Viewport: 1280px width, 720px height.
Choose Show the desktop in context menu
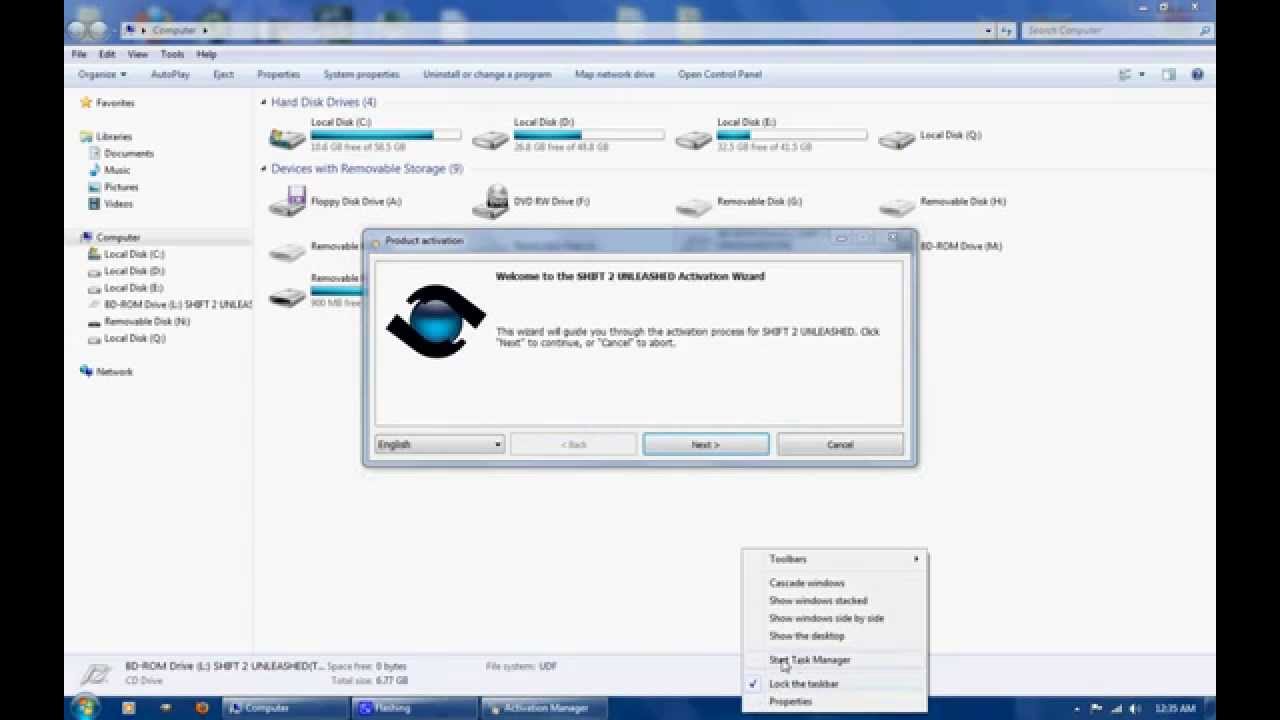[806, 636]
